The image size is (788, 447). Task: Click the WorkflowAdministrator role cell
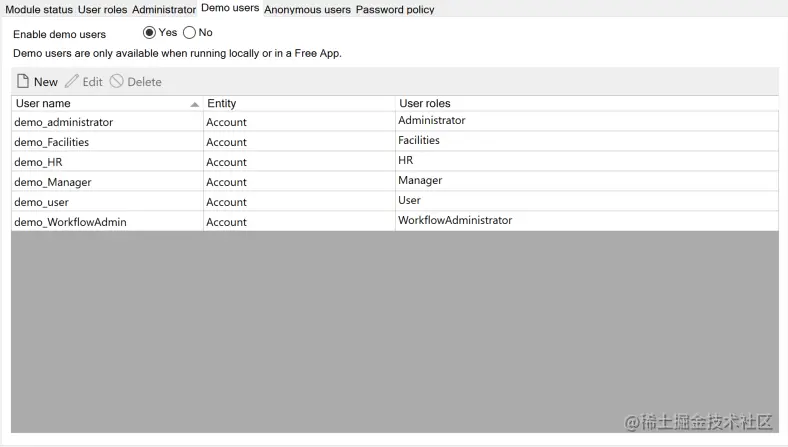(x=455, y=220)
